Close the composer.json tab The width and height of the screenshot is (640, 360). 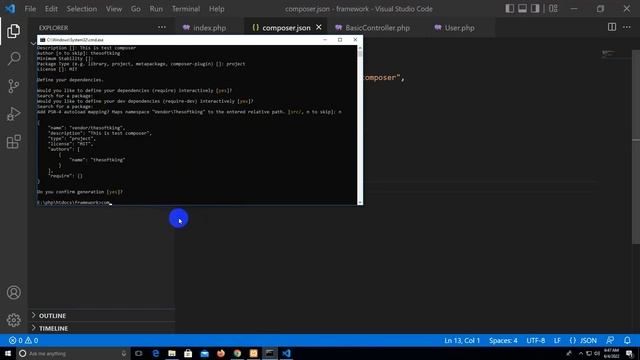[x=319, y=27]
